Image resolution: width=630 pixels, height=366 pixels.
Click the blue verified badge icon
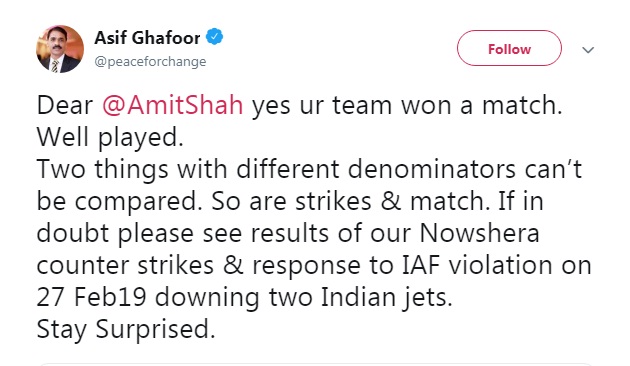215,37
